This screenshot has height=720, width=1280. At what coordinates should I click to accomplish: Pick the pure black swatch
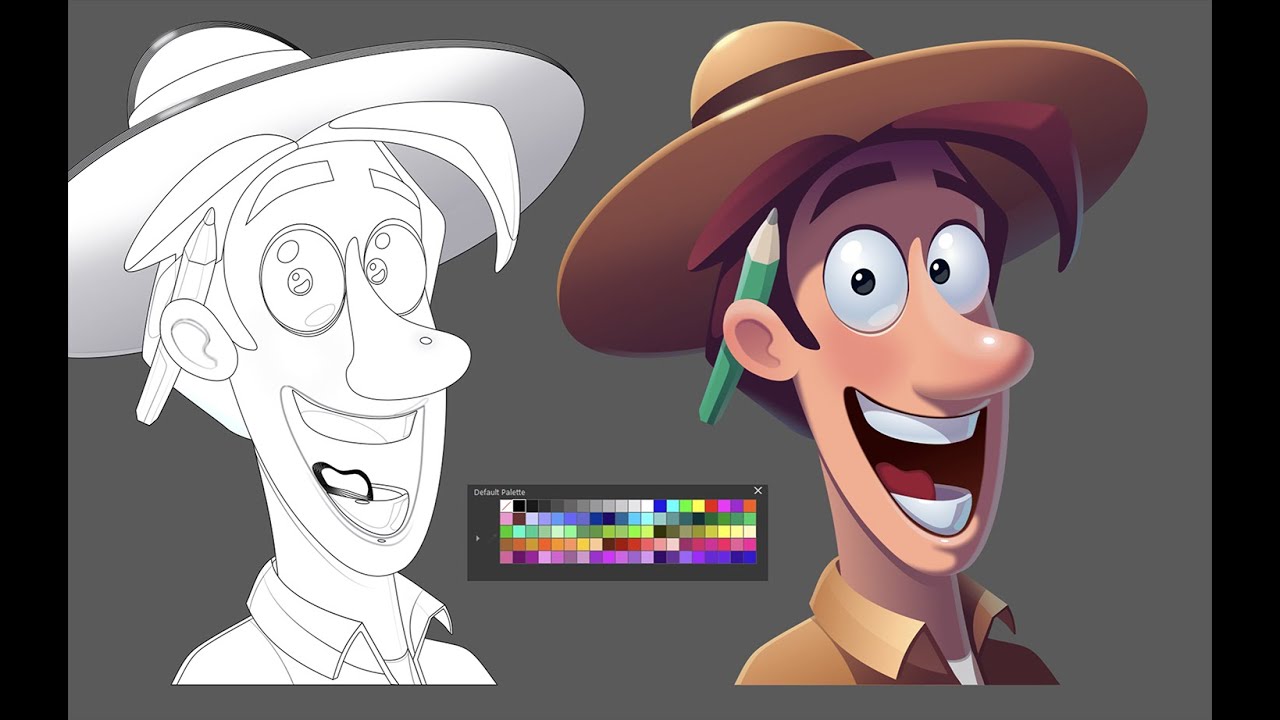tap(519, 506)
